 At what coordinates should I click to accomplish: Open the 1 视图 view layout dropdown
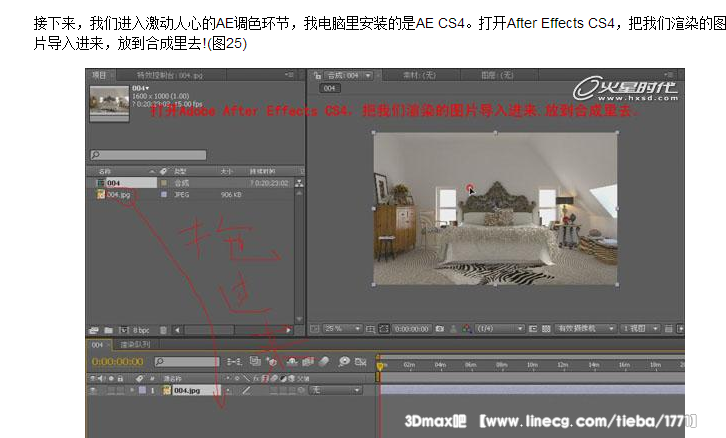640,329
